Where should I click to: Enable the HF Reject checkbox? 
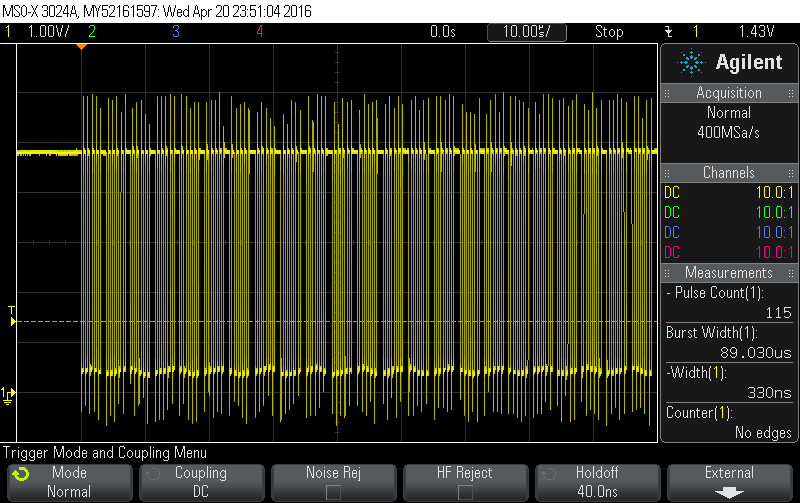click(465, 492)
